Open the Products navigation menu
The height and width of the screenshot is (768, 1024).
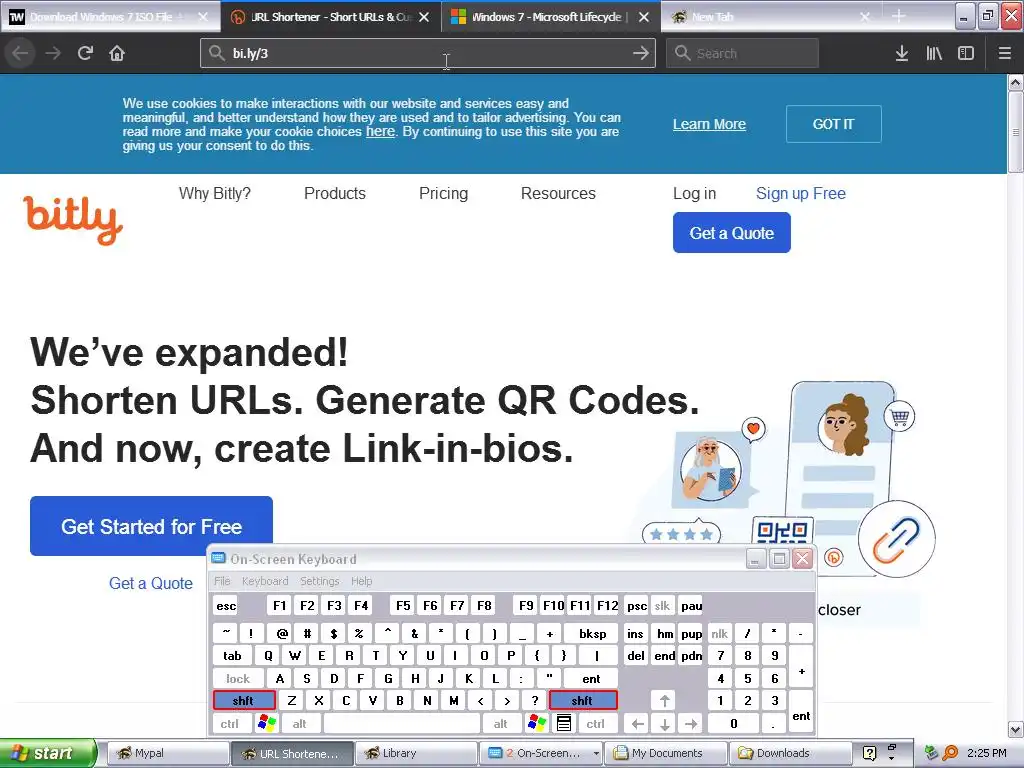335,193
